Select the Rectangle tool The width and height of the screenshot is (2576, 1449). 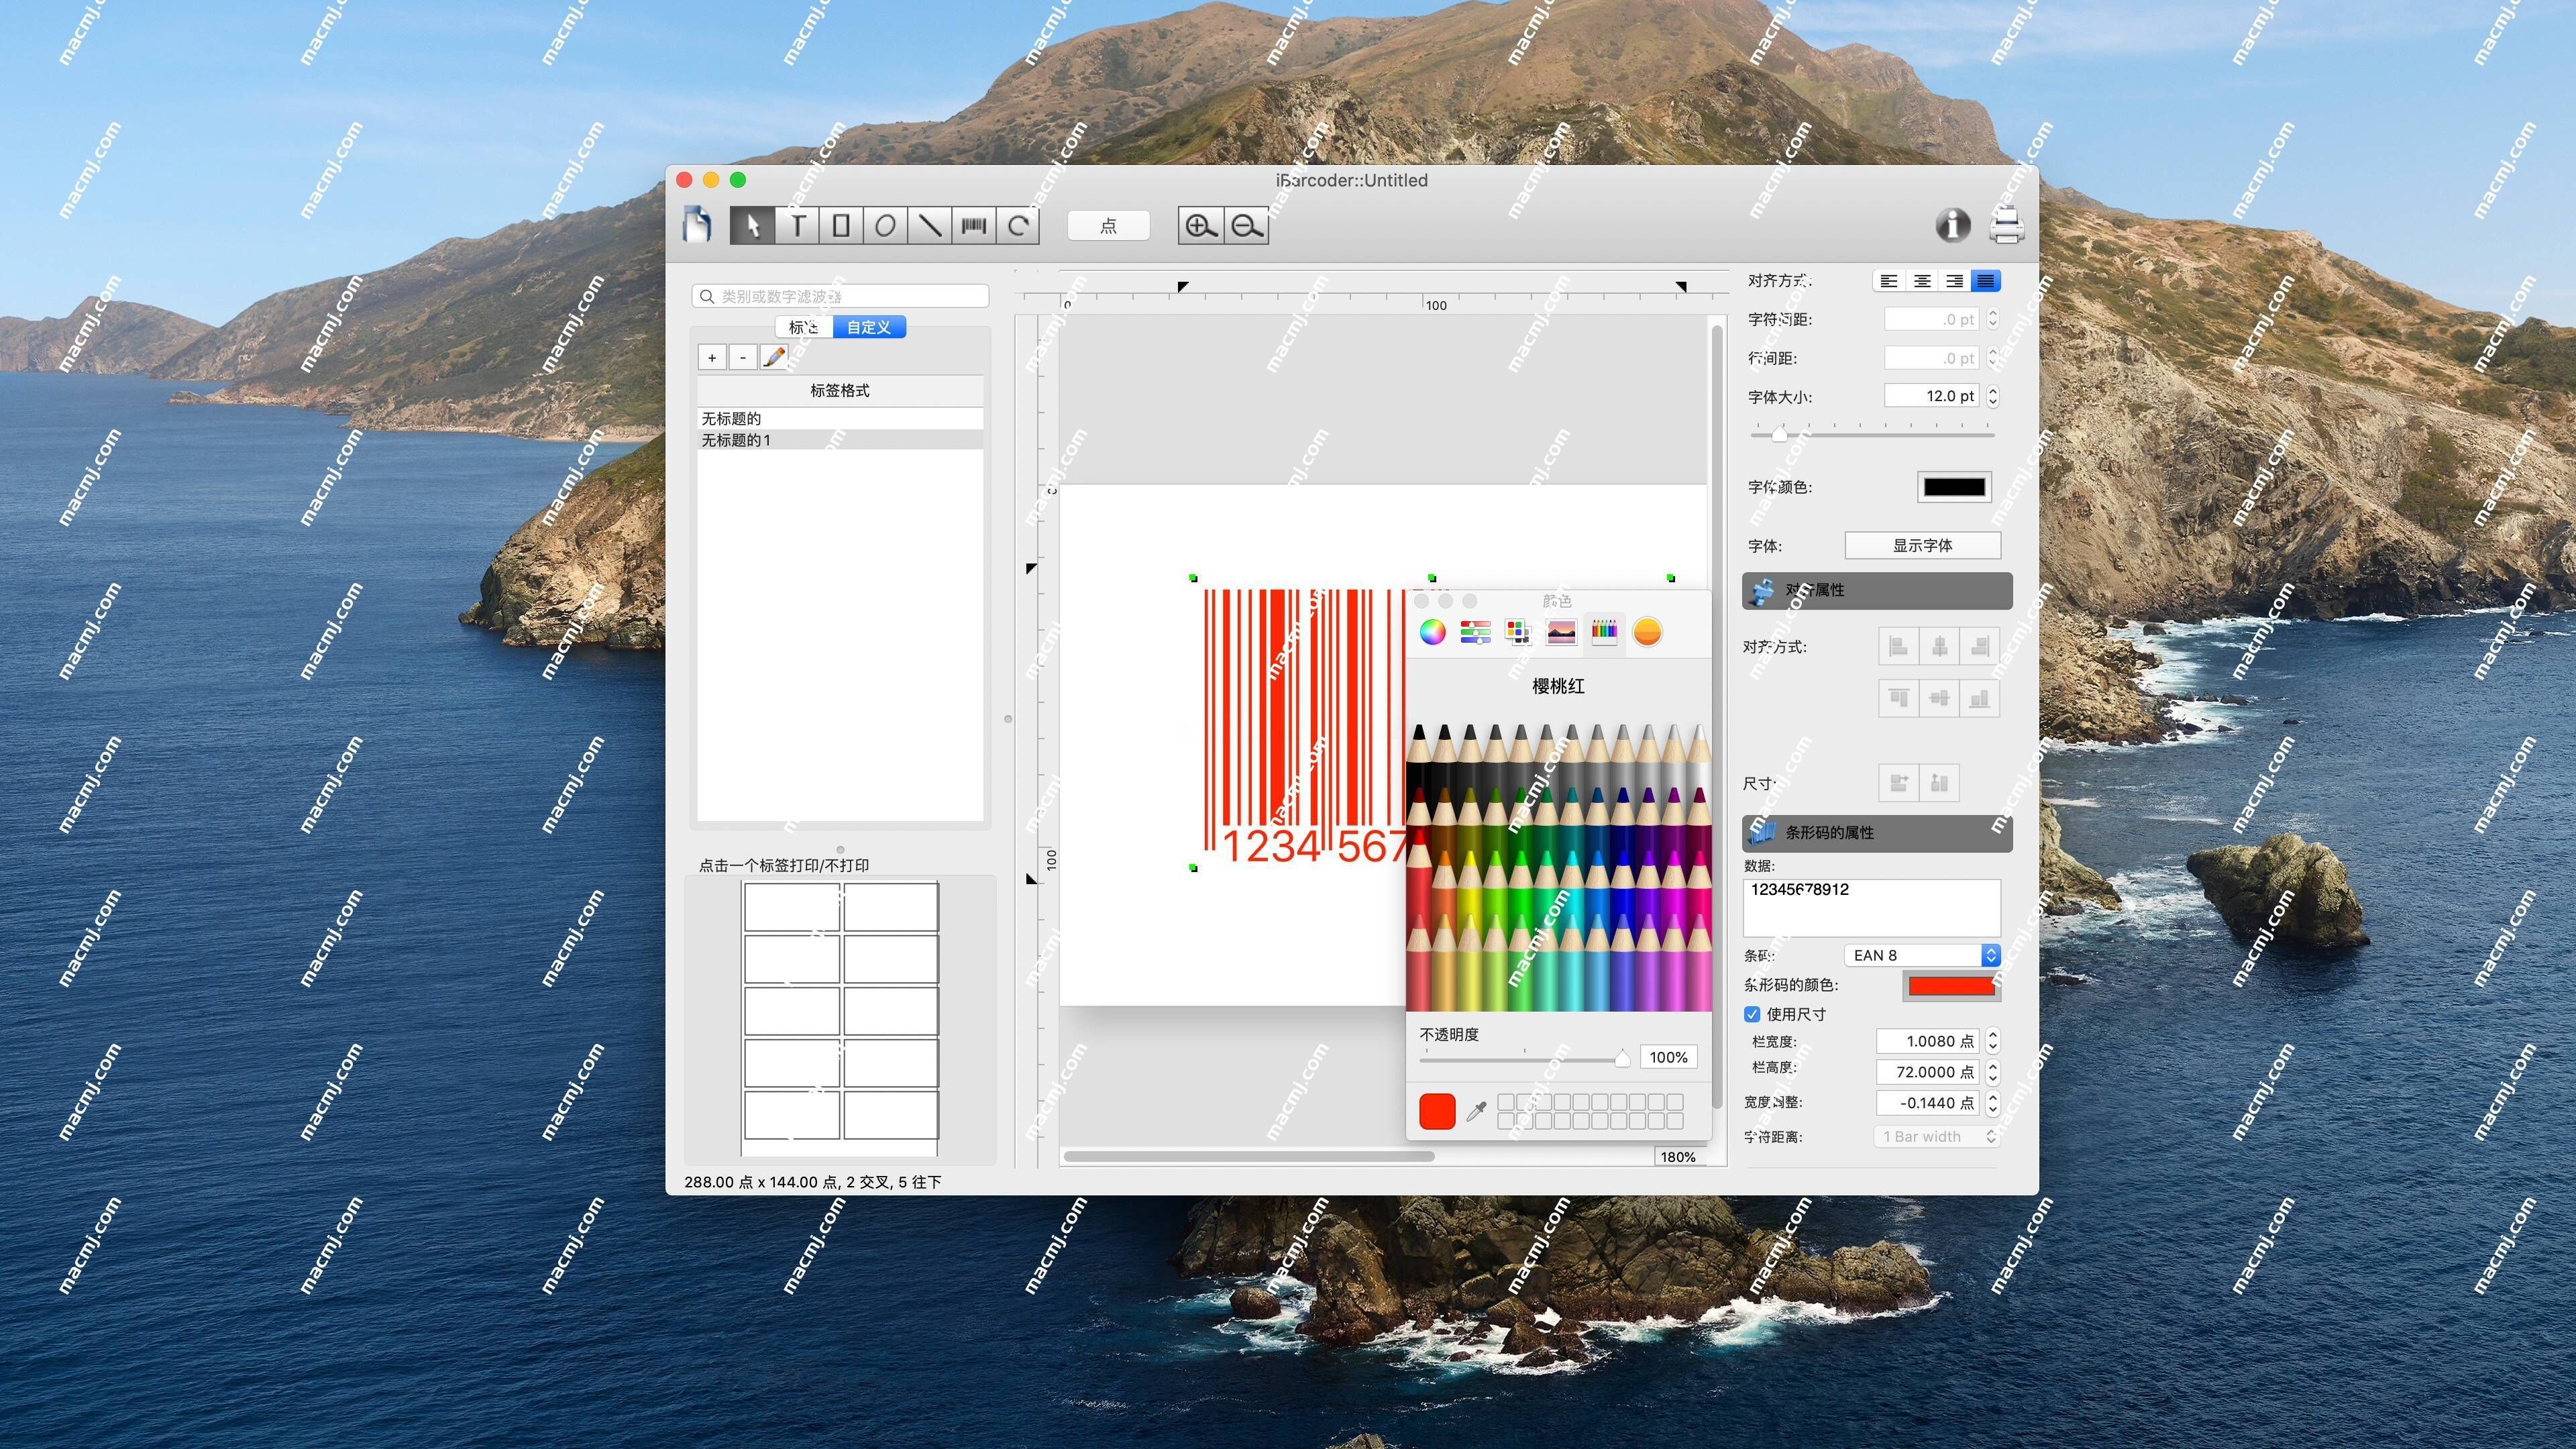841,225
